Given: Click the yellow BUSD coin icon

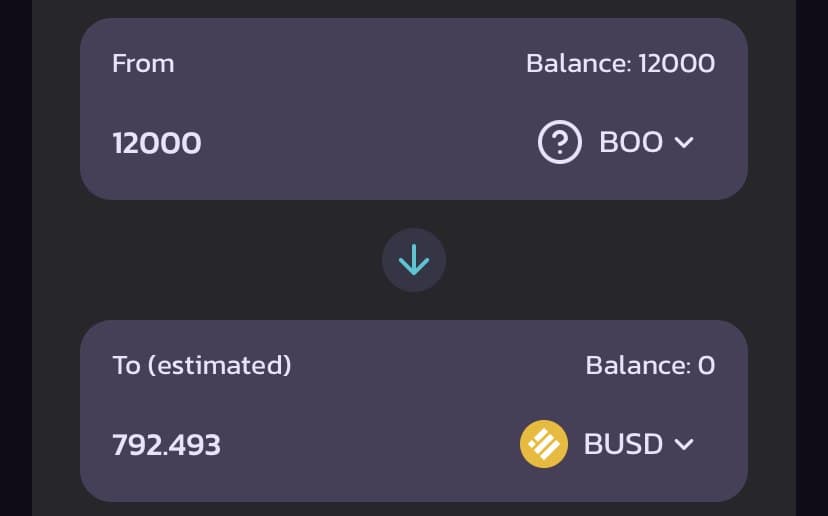Looking at the screenshot, I should click(544, 444).
